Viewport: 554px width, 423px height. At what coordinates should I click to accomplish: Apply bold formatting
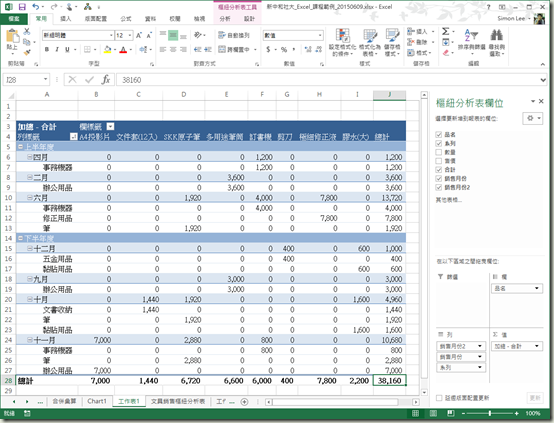point(47,49)
